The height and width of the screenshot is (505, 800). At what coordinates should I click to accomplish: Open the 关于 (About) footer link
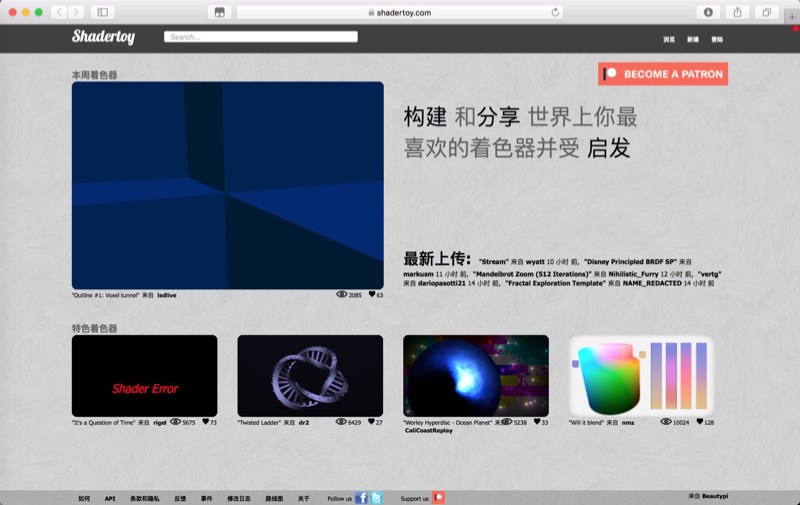tap(304, 498)
